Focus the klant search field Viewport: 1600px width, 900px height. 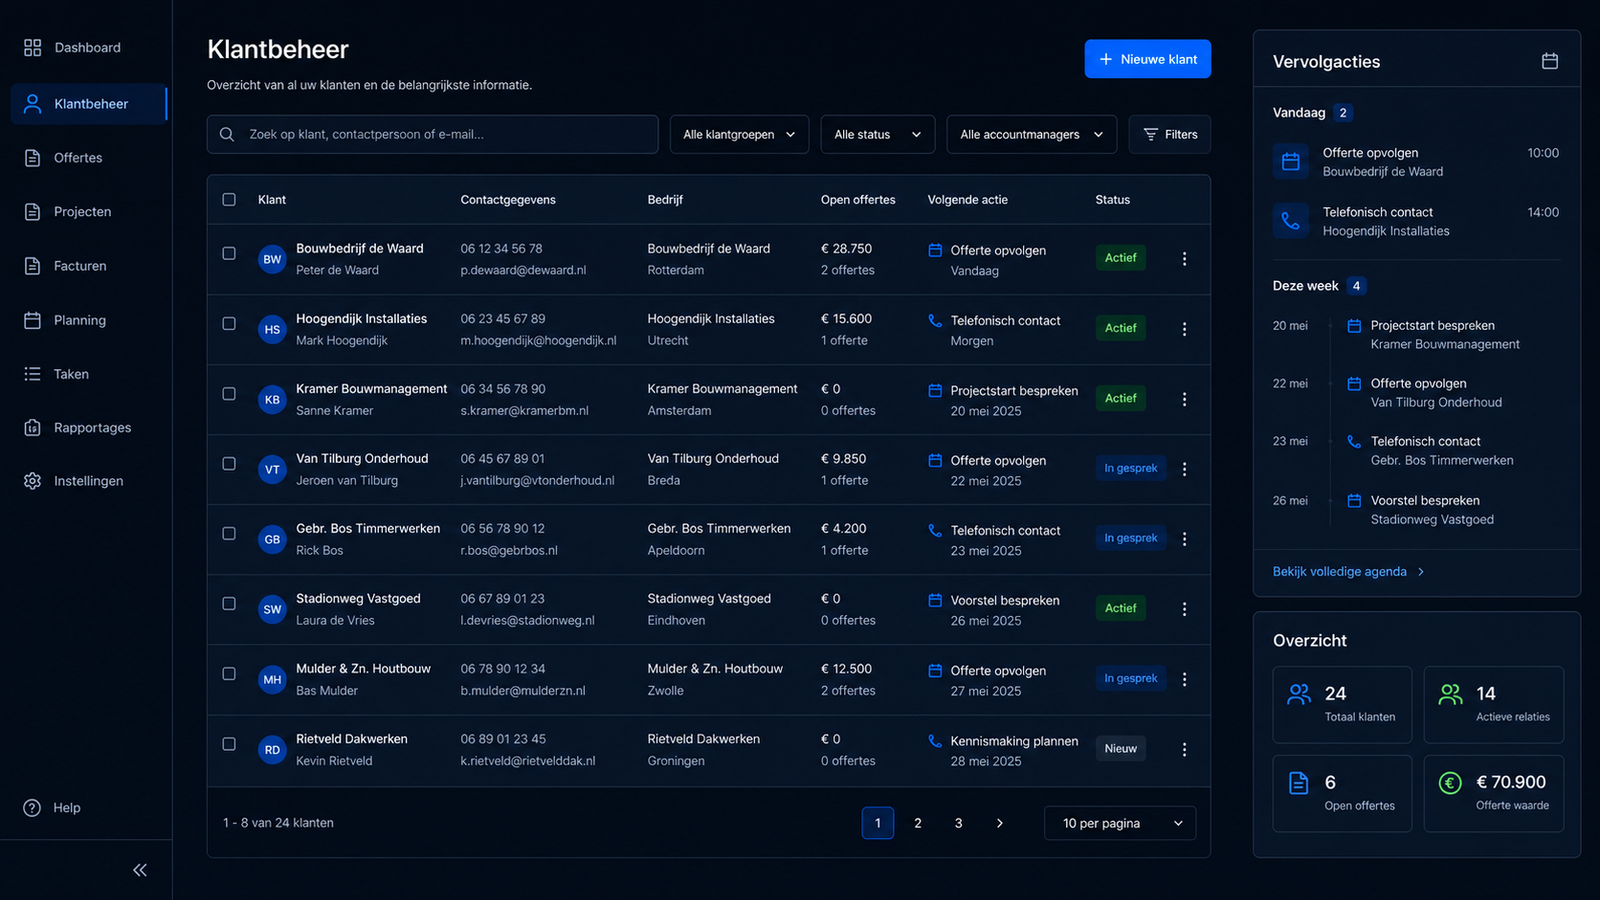pos(433,134)
